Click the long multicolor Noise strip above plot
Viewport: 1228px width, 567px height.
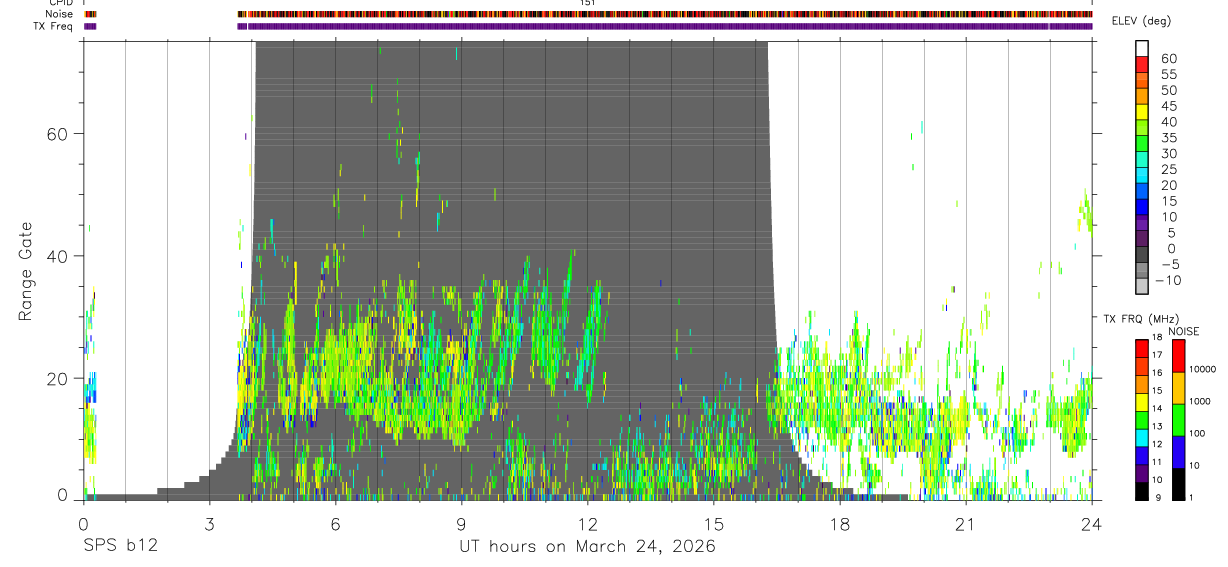coord(665,14)
